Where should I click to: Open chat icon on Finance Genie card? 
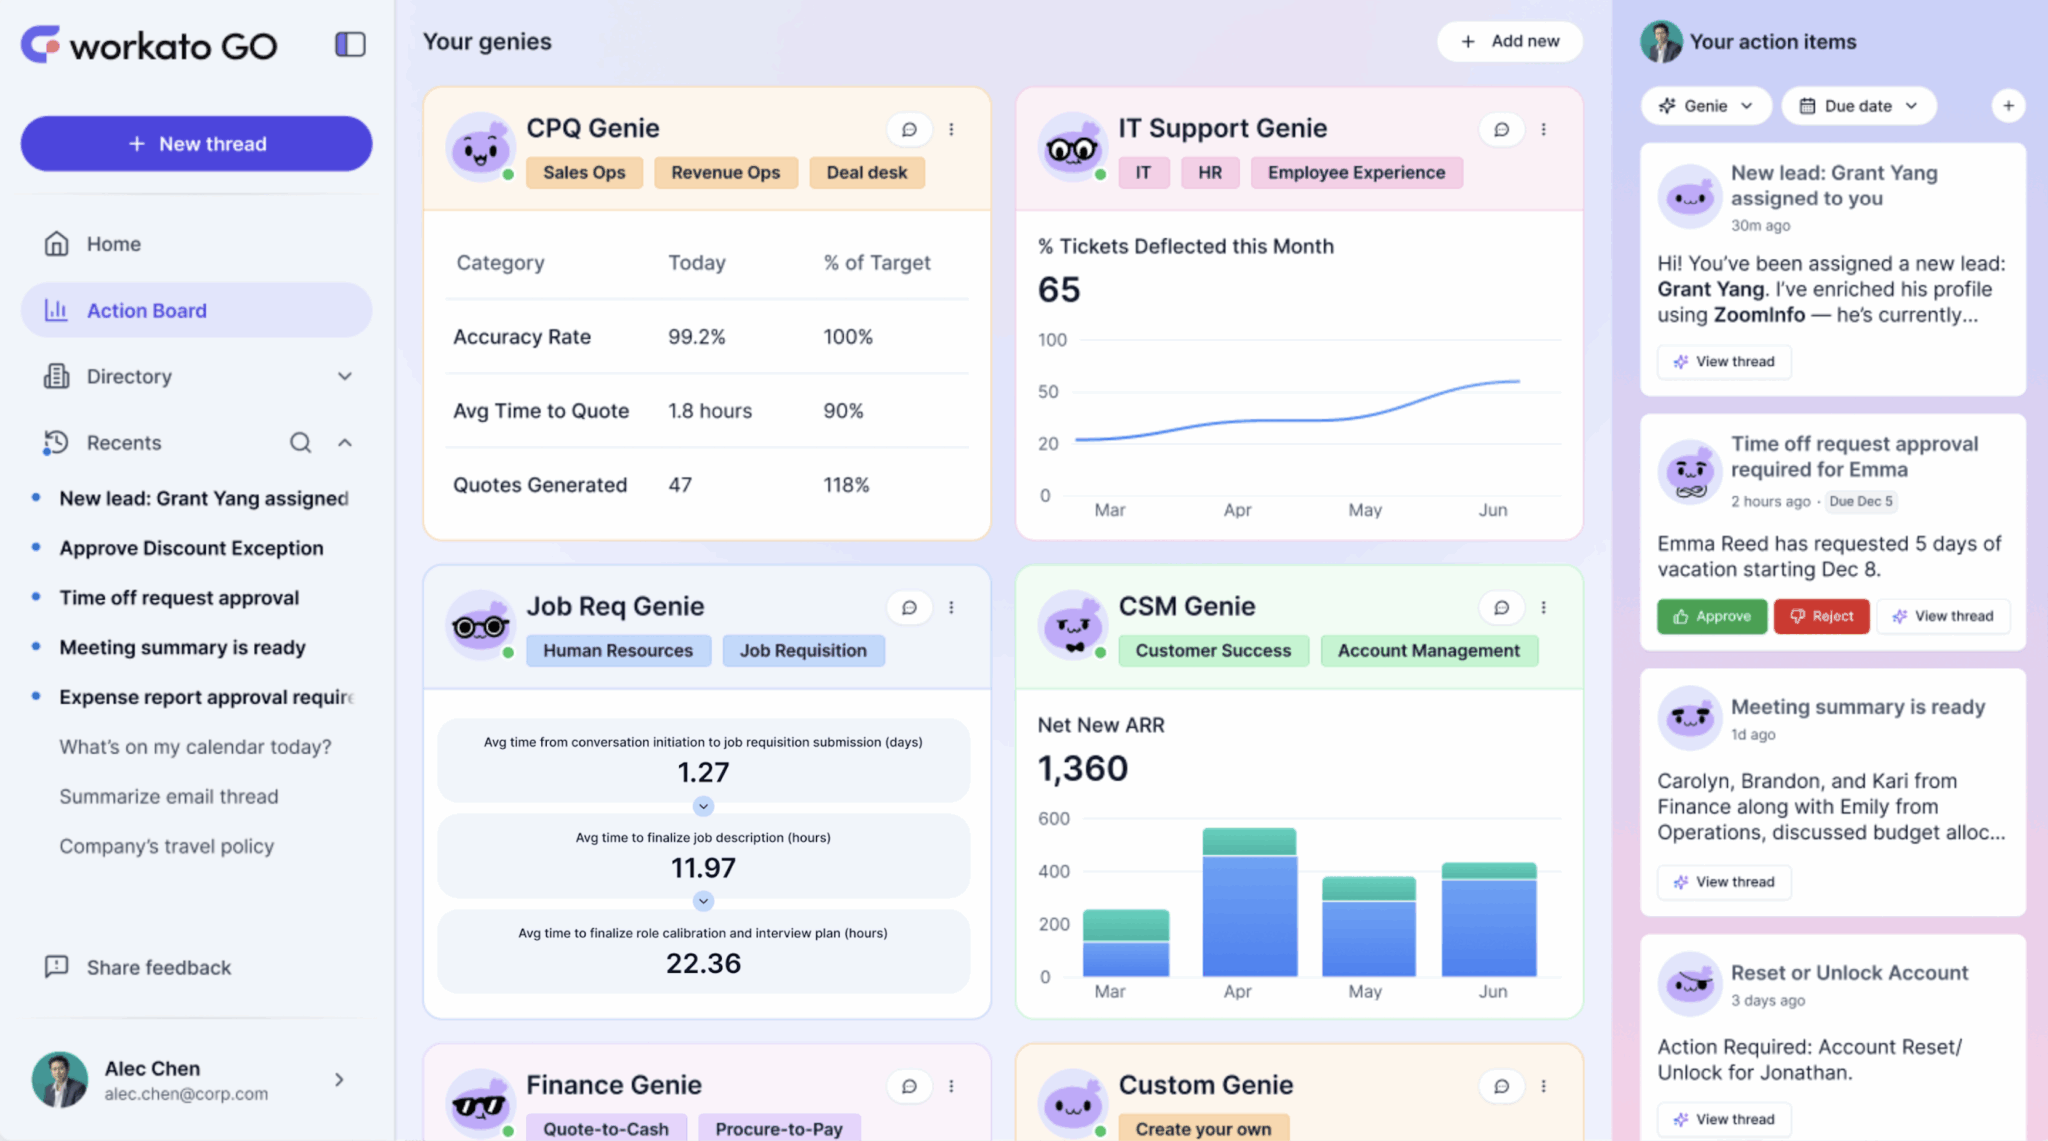[909, 1086]
